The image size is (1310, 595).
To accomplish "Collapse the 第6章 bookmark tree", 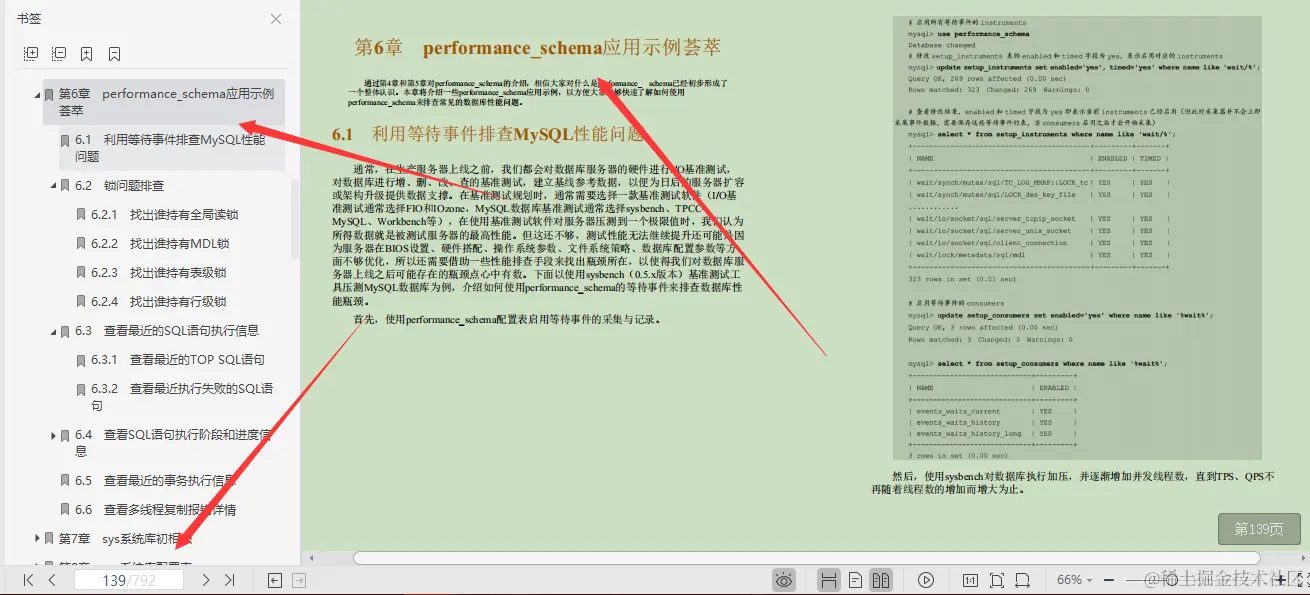I will [x=37, y=94].
